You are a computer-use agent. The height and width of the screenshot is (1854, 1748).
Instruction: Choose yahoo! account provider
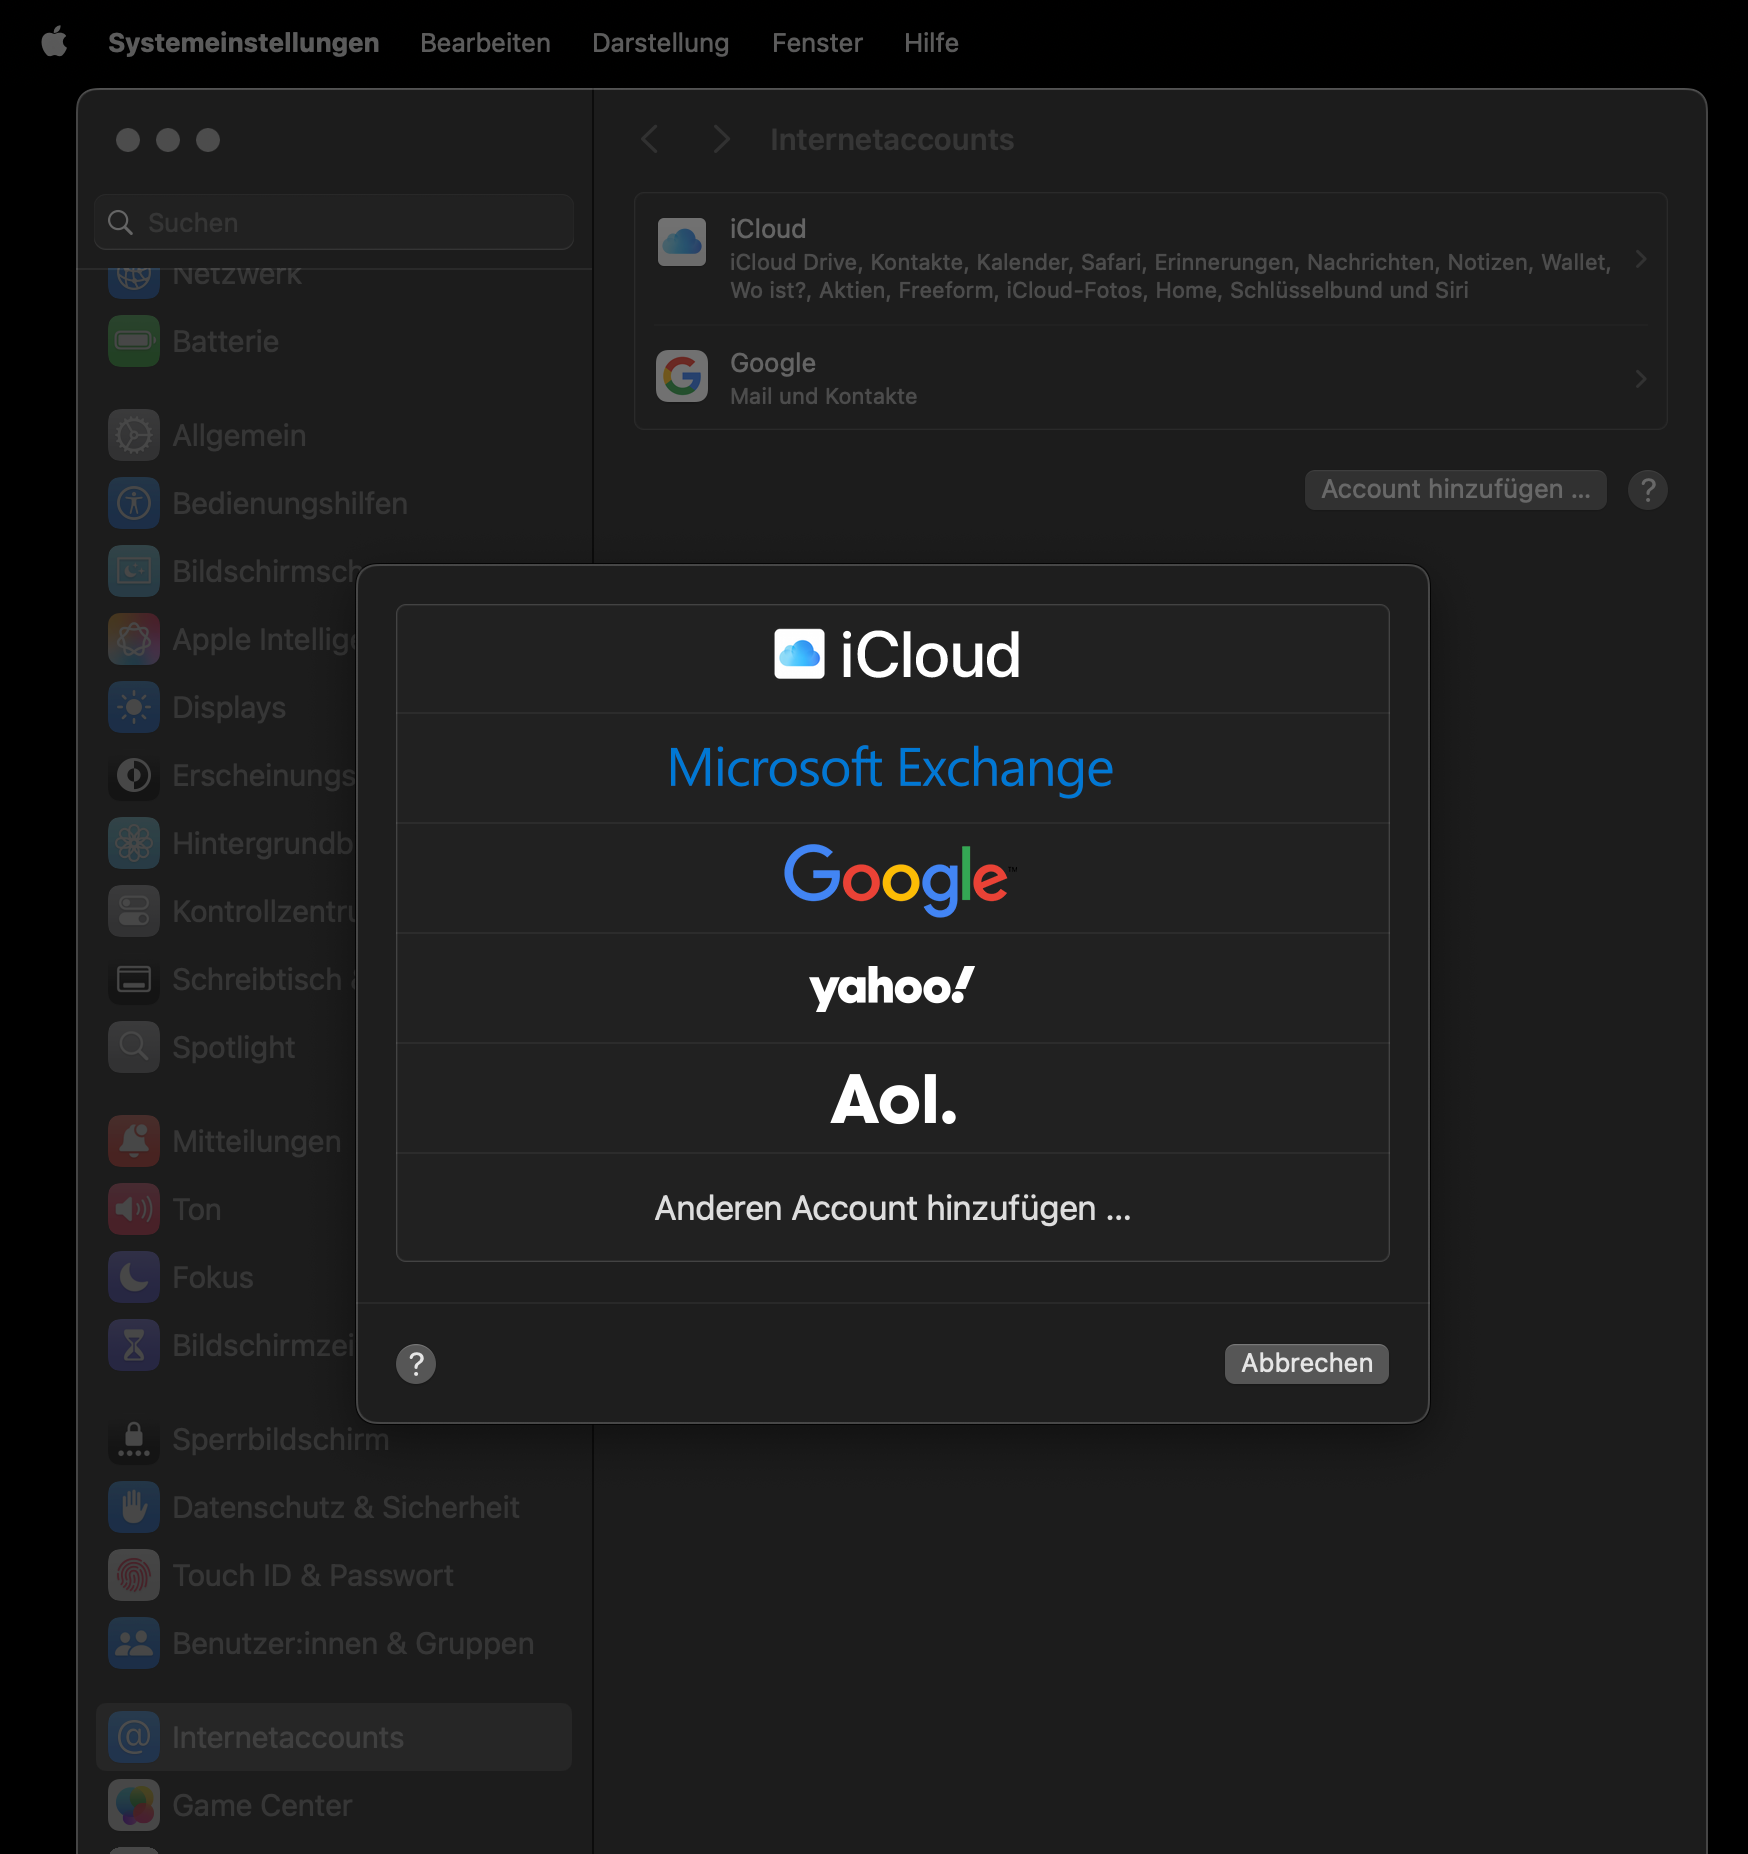[892, 988]
